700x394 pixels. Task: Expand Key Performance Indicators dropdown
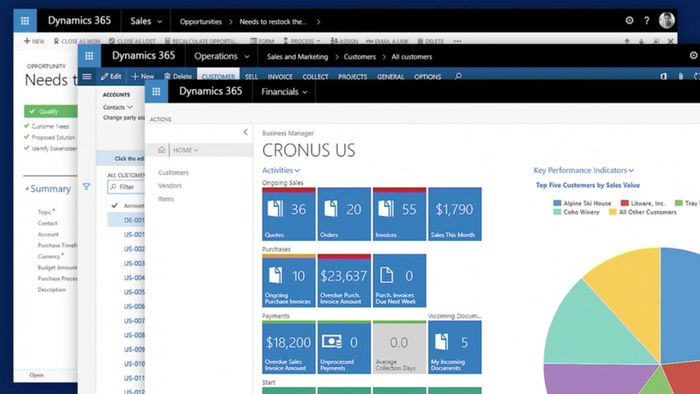pos(631,170)
